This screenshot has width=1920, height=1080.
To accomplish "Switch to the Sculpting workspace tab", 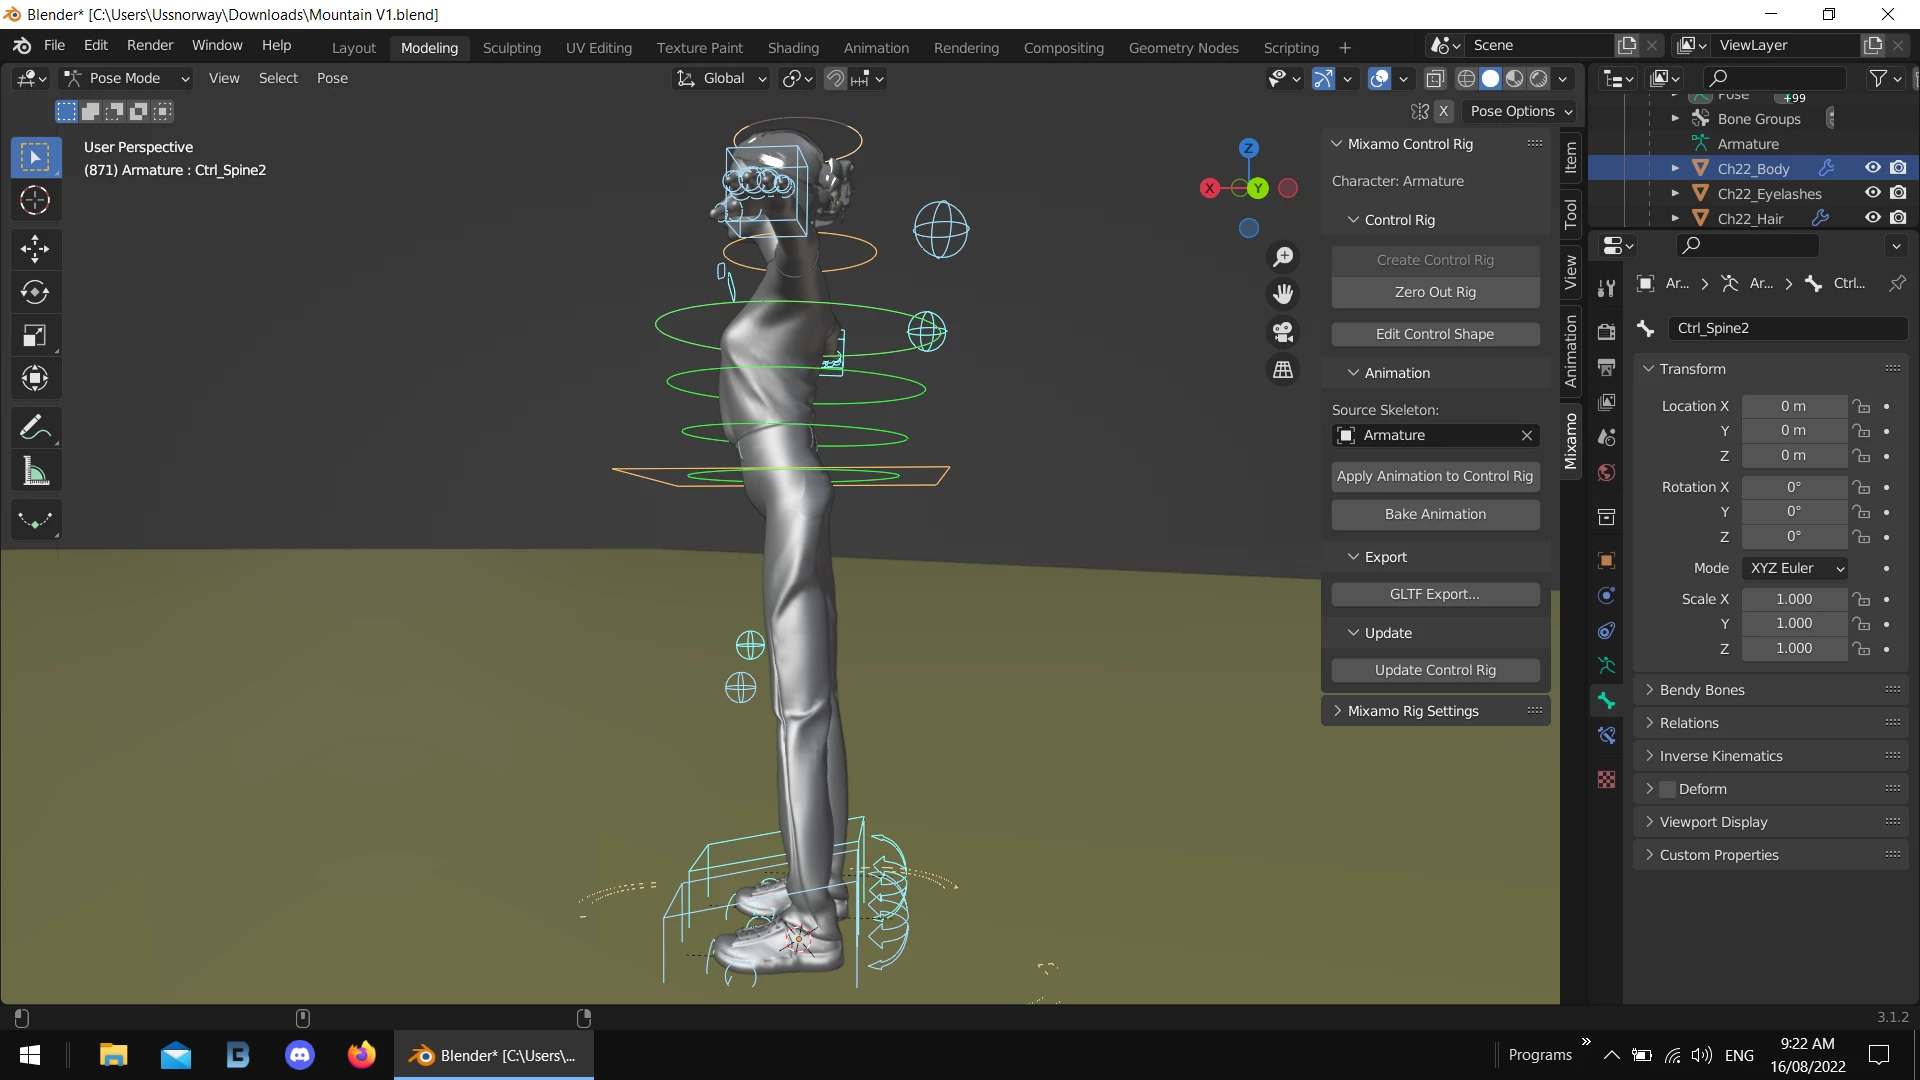I will pyautogui.click(x=511, y=47).
